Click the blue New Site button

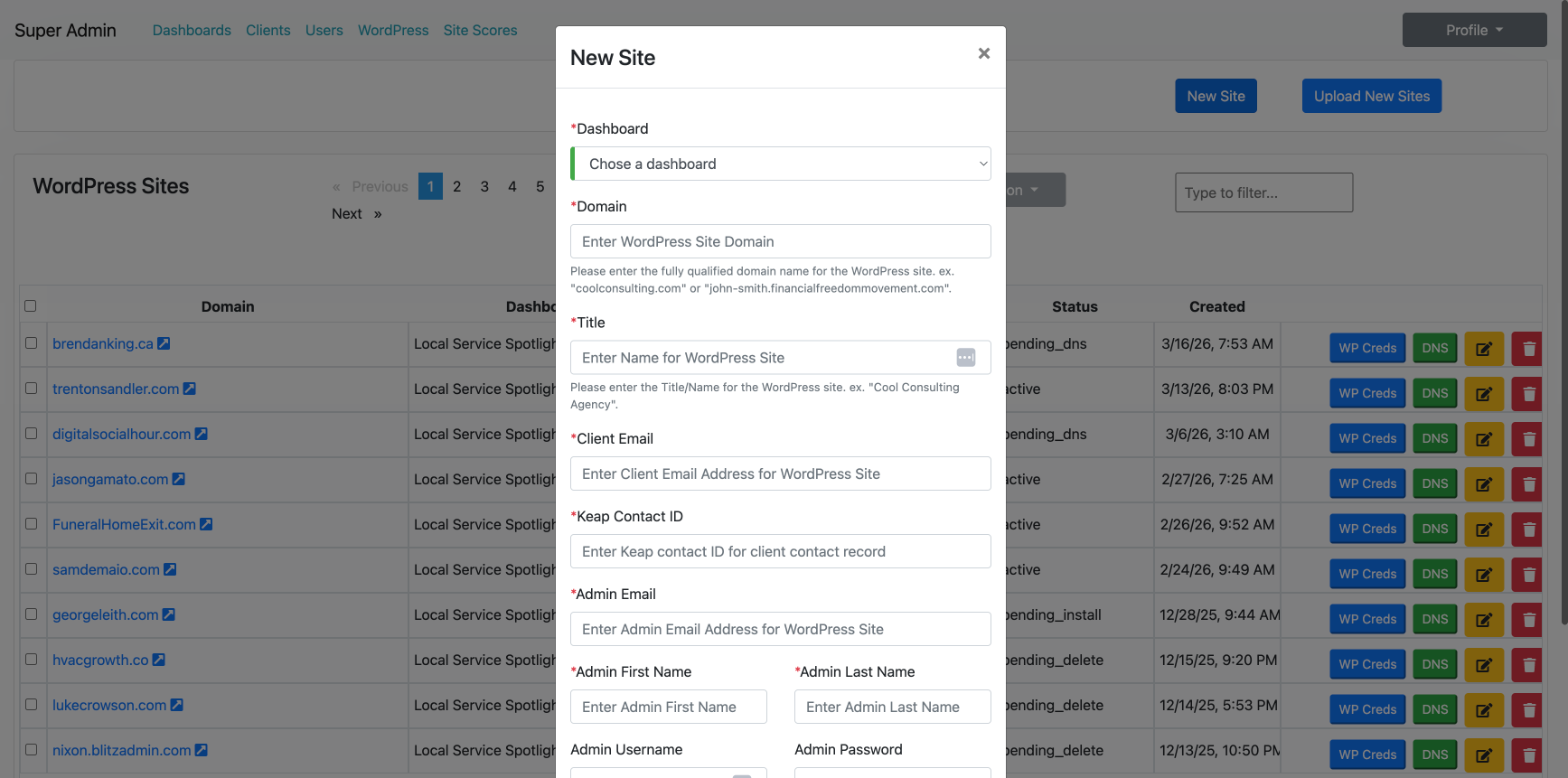click(x=1216, y=96)
